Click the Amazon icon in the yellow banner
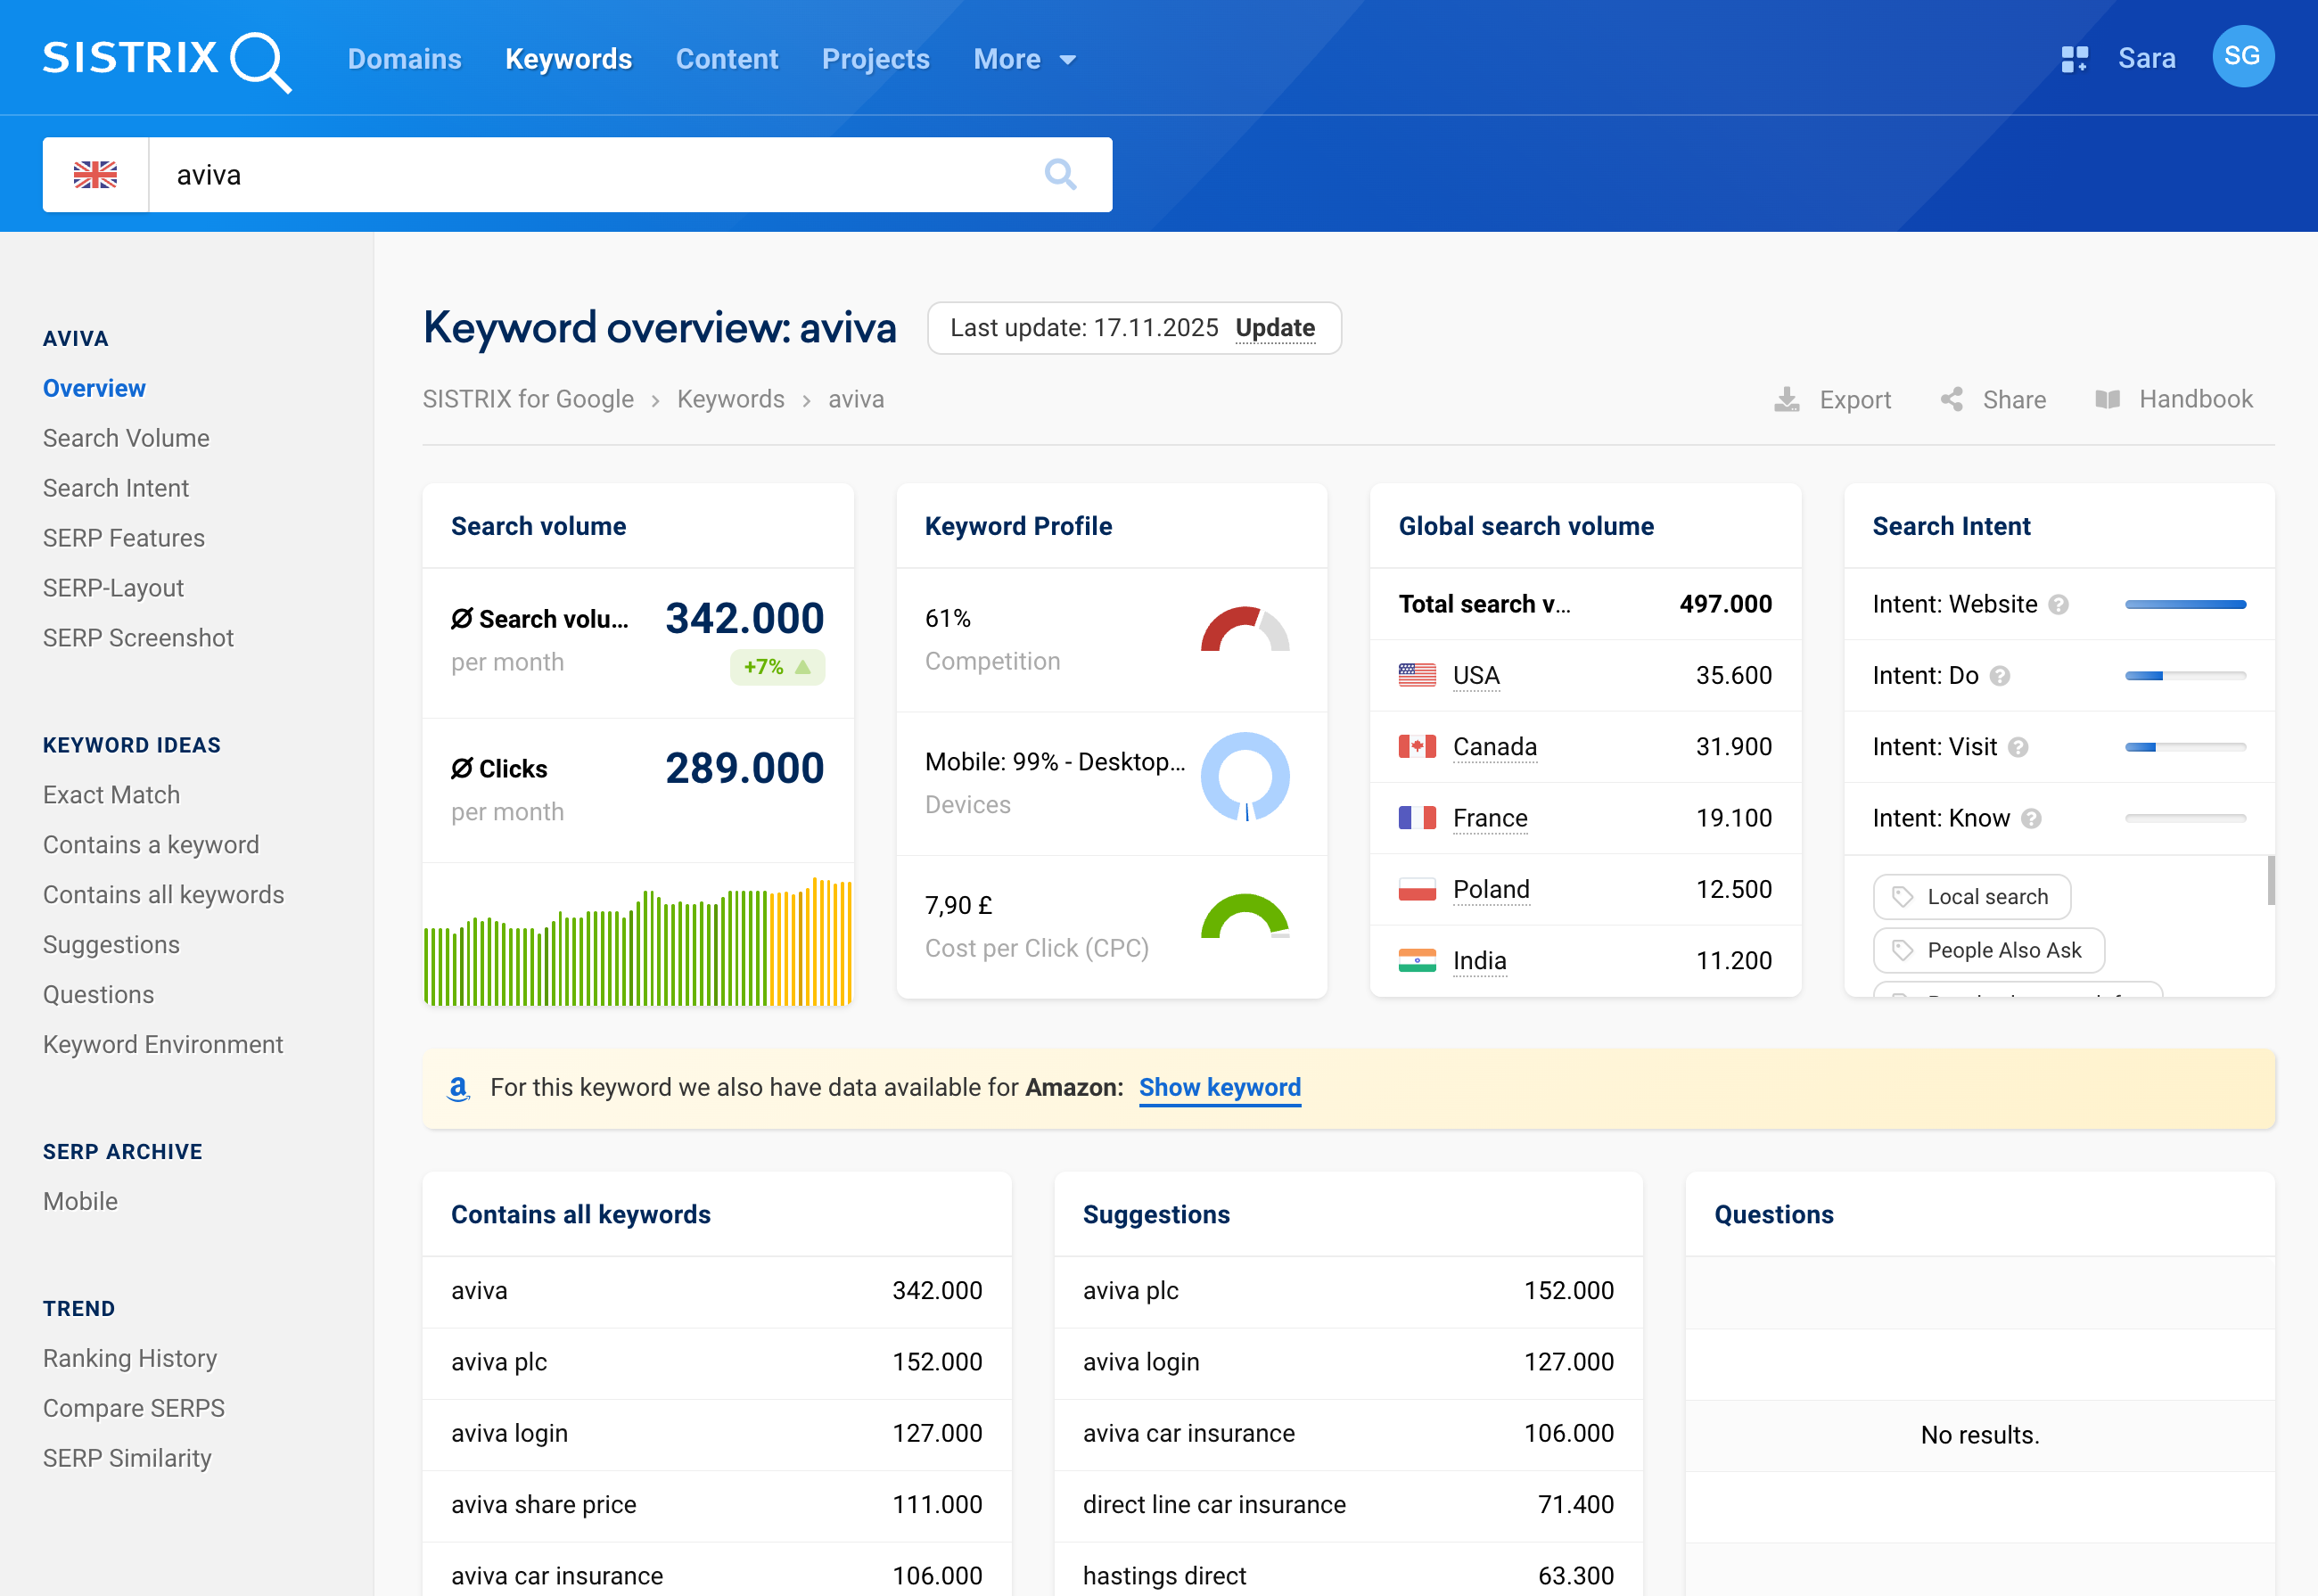This screenshot has height=1596, width=2318. coord(458,1089)
